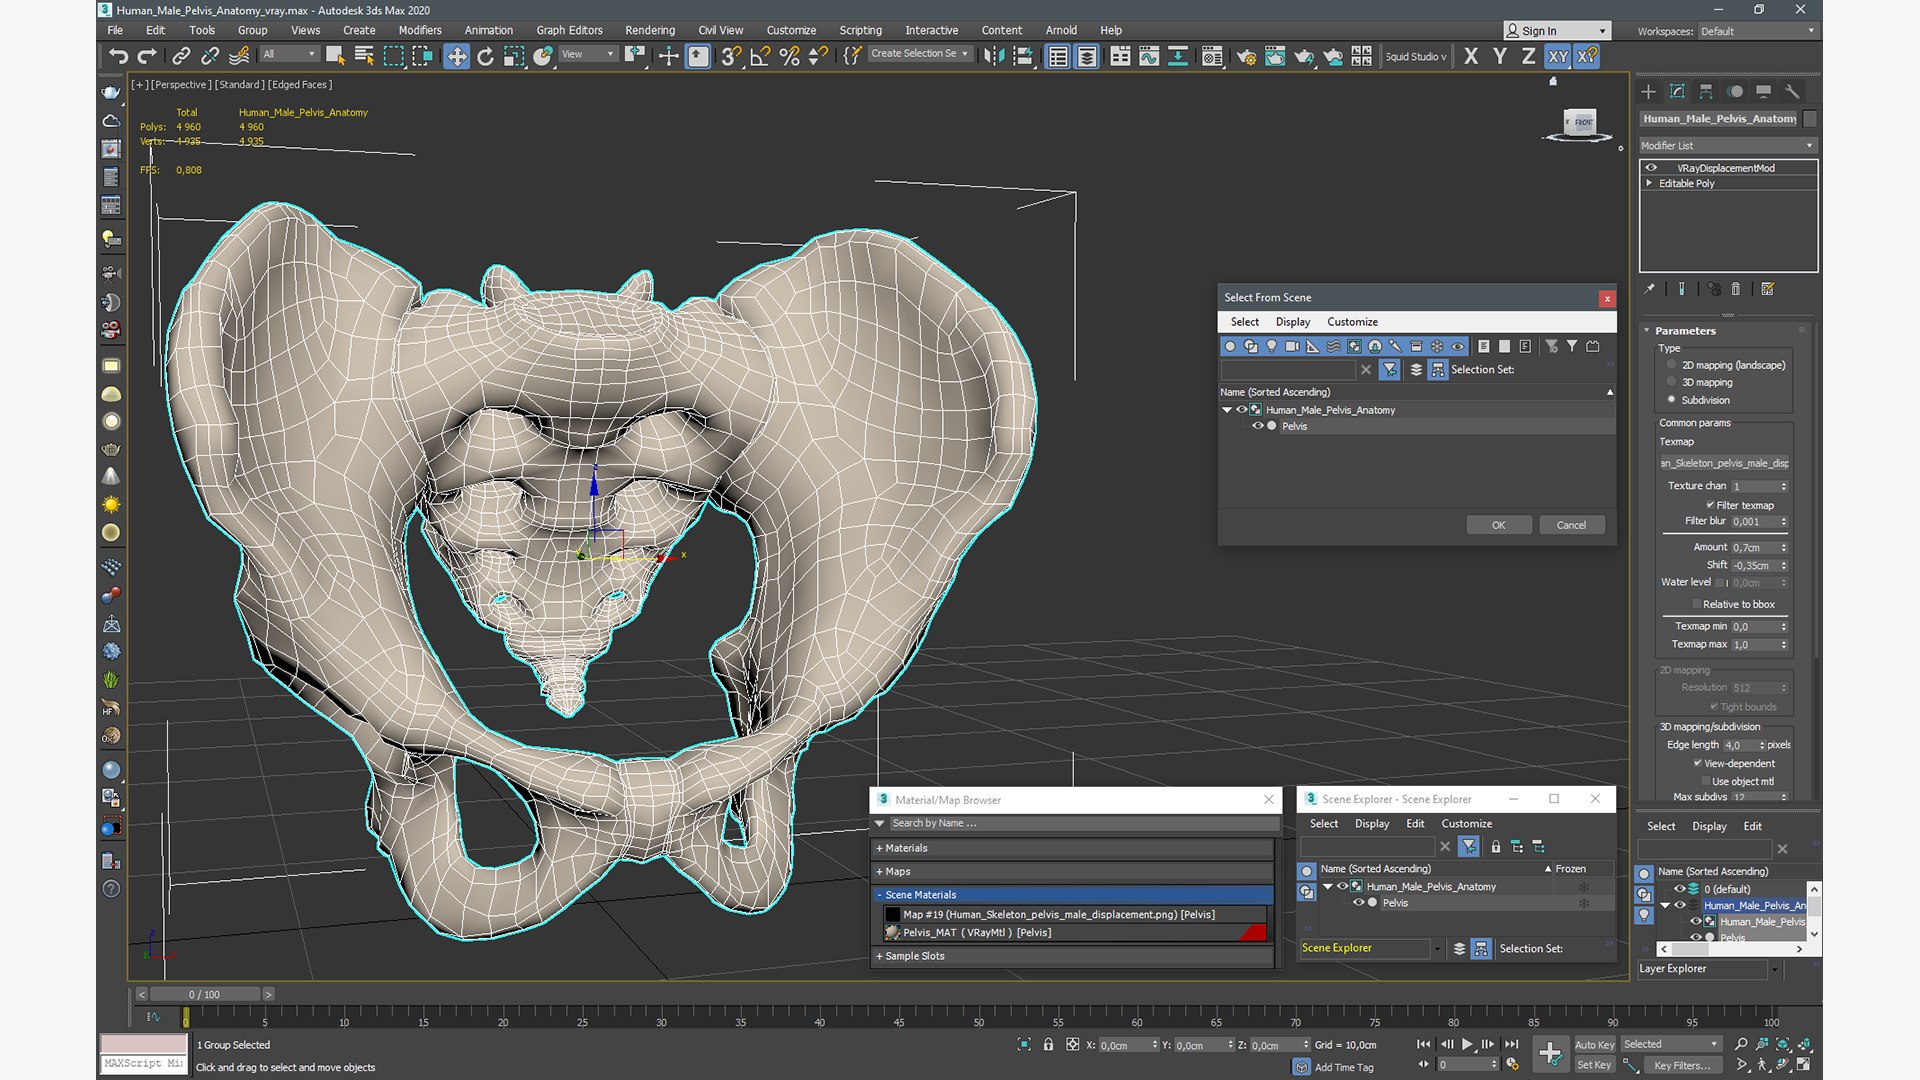Hide Pelvis in the Select From Scene list
Screen dimensions: 1920x1080
(1258, 426)
